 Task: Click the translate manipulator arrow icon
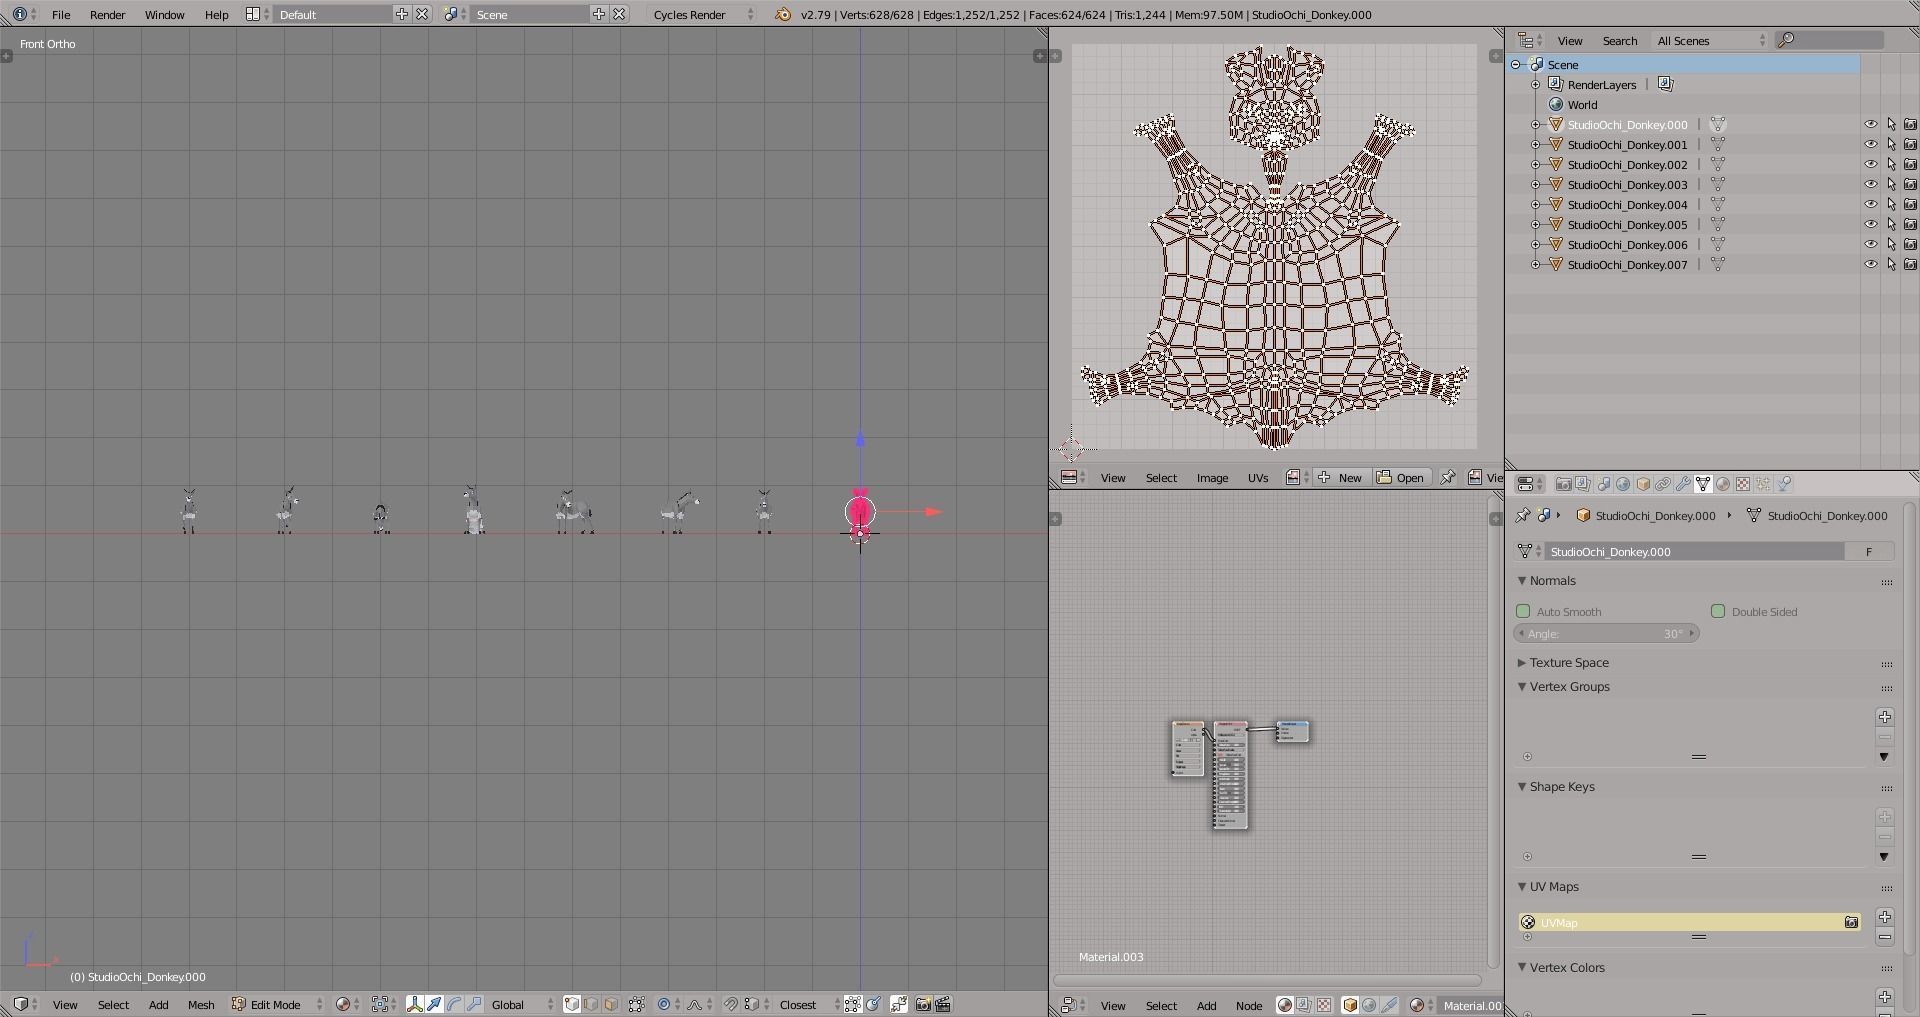click(435, 1004)
